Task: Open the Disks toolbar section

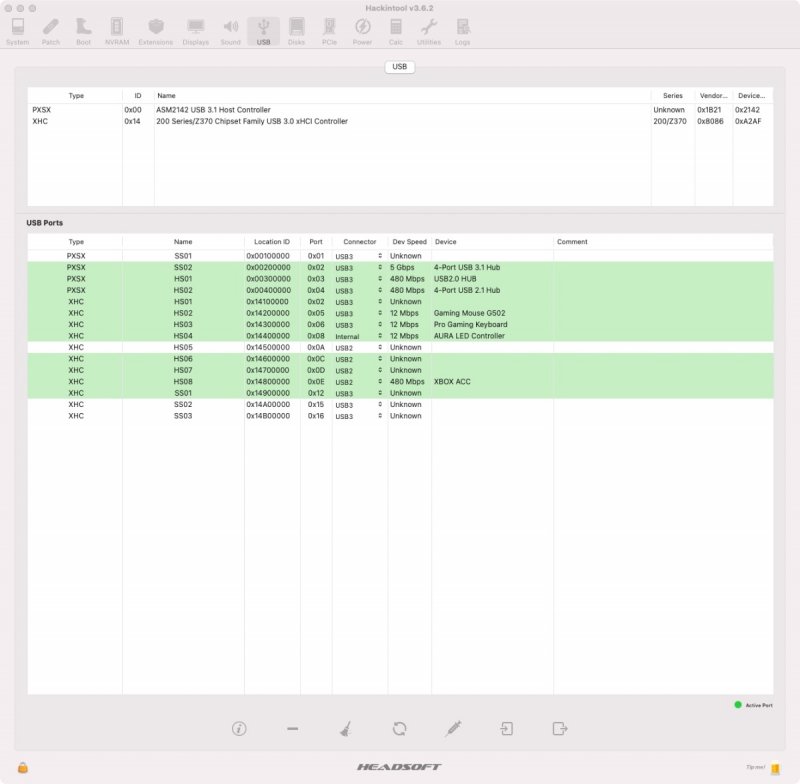Action: click(296, 32)
